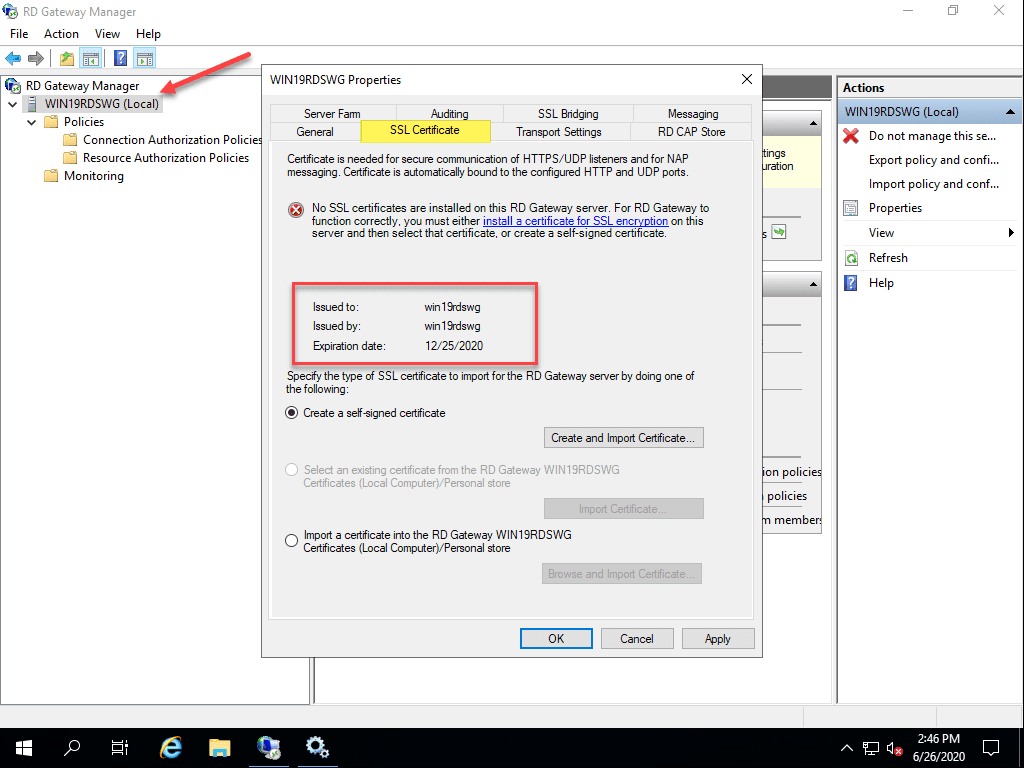1024x768 pixels.
Task: Switch to the Server Farm tab
Action: [332, 113]
